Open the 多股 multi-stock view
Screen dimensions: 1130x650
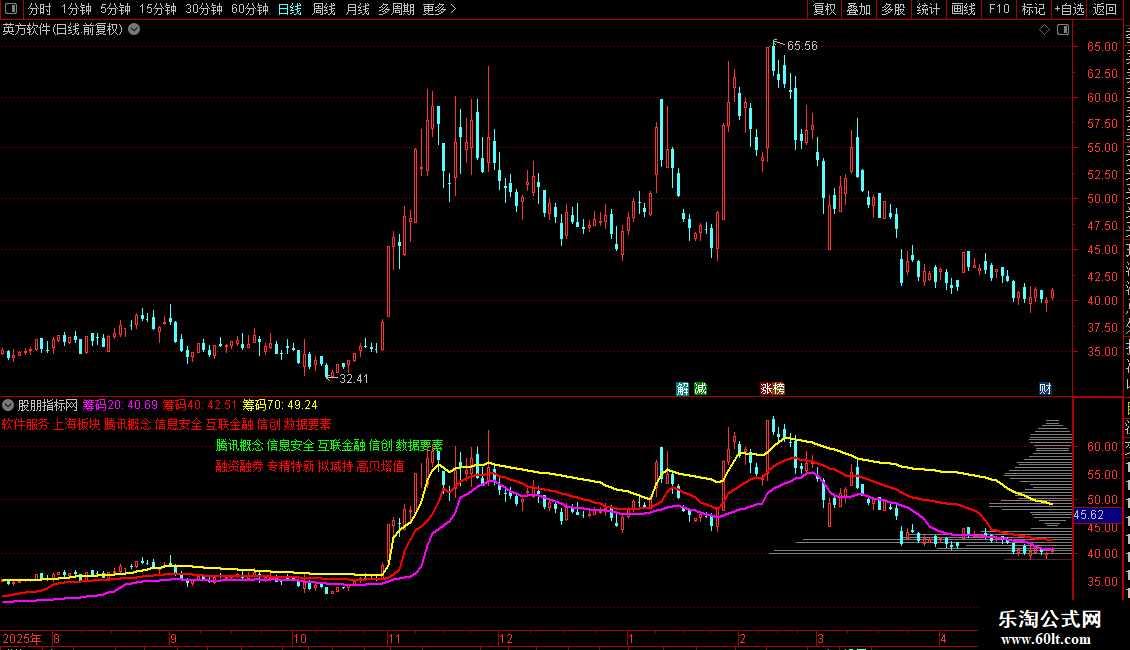[894, 9]
